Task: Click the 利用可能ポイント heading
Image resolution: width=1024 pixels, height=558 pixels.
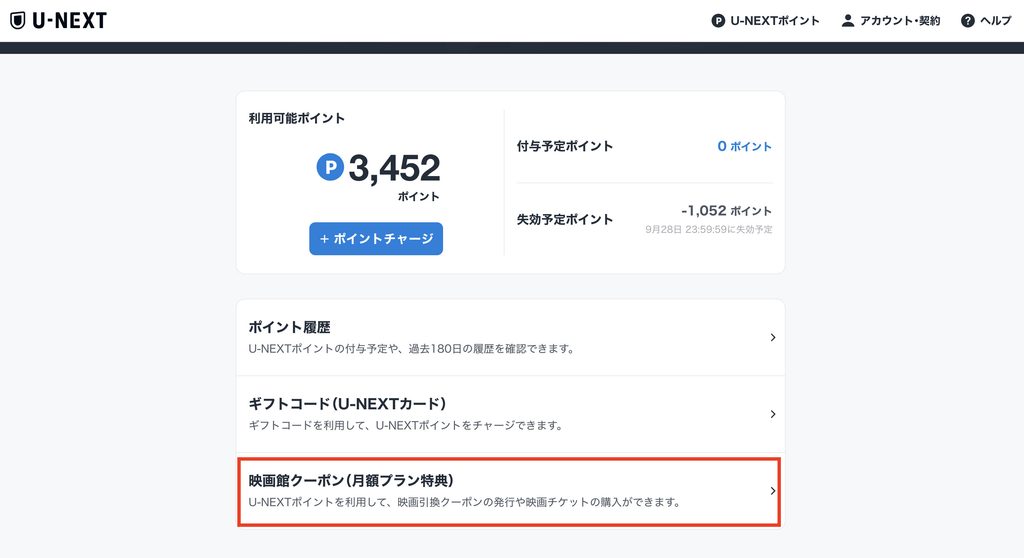Action: tap(296, 118)
